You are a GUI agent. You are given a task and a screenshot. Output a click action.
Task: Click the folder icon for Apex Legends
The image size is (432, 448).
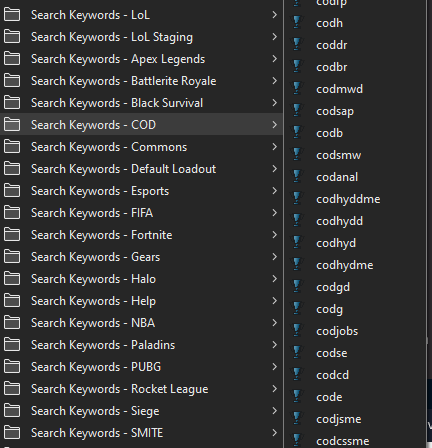(x=12, y=59)
